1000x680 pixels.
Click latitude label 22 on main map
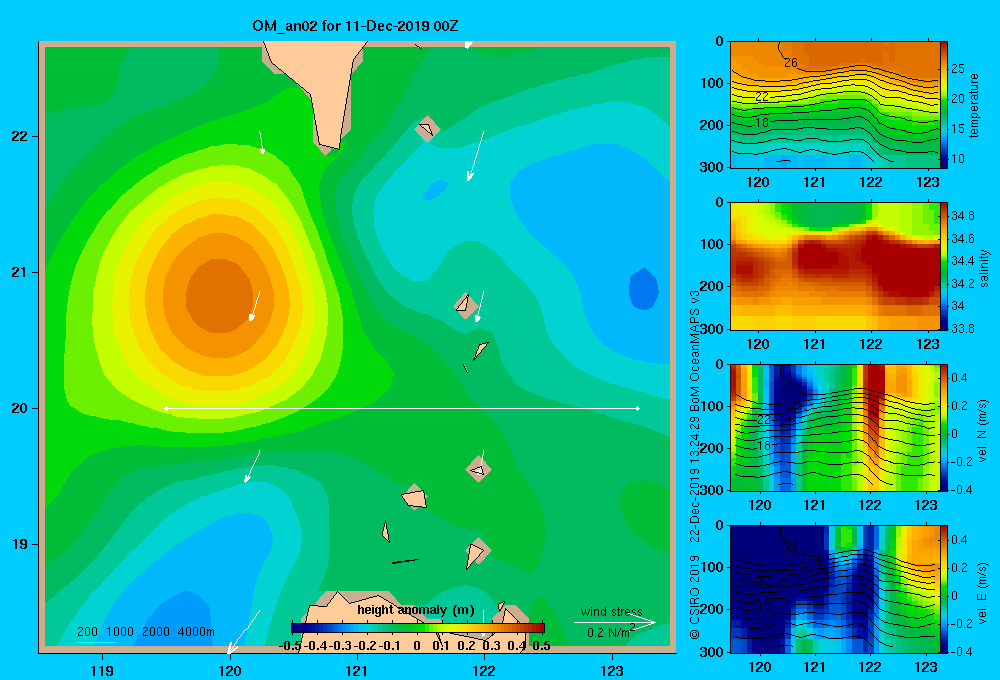coord(20,137)
